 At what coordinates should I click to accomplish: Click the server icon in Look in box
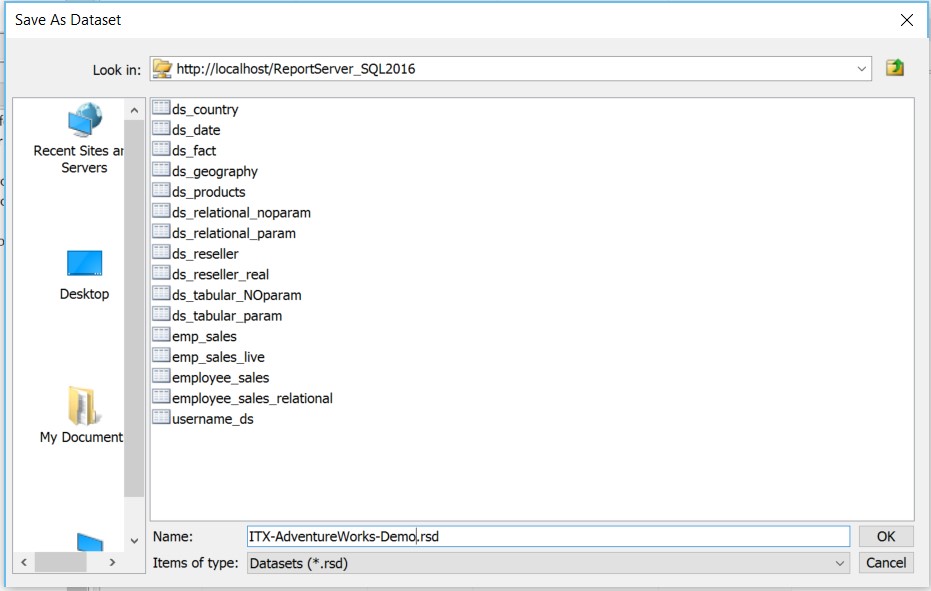(x=162, y=69)
